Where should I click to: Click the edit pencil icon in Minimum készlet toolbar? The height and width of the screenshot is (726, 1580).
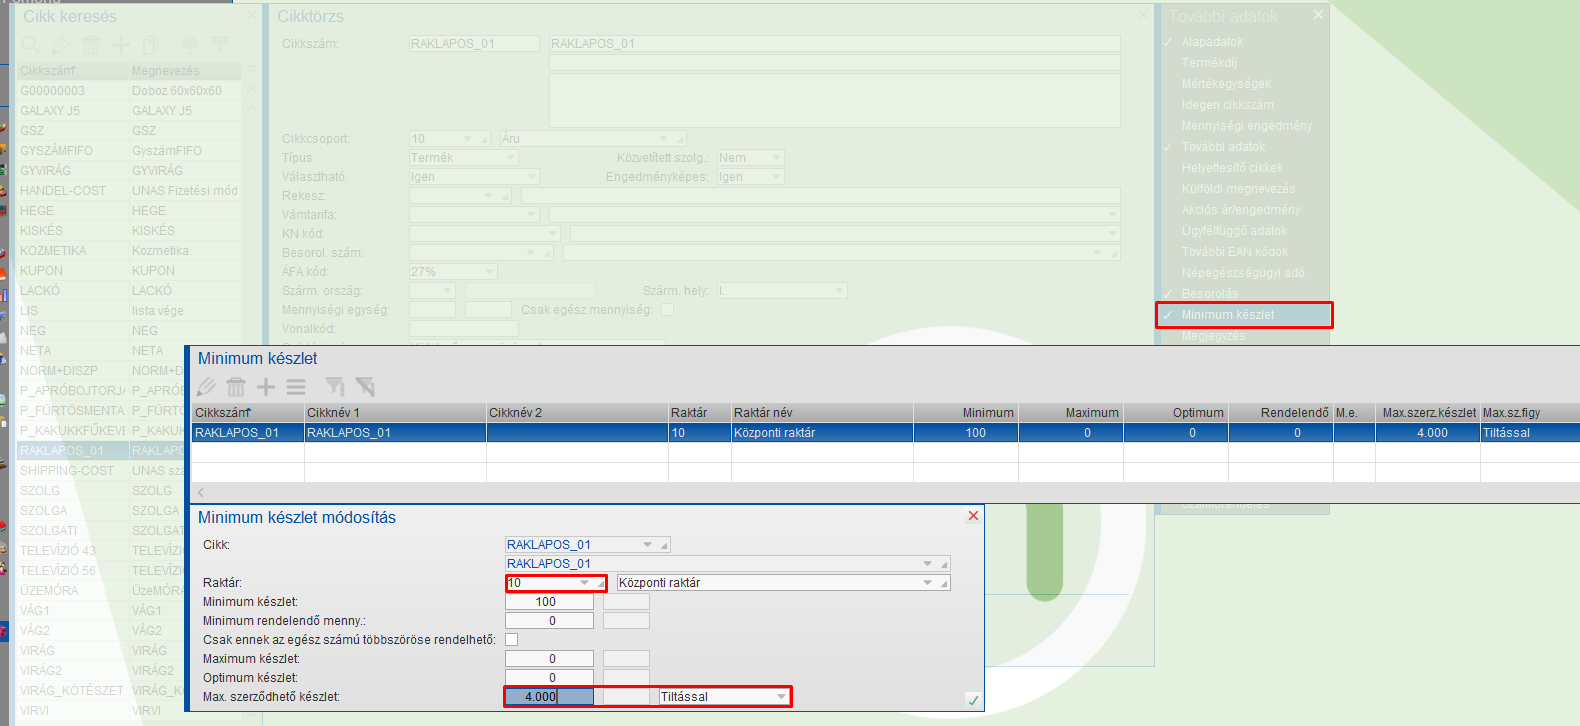(x=207, y=387)
